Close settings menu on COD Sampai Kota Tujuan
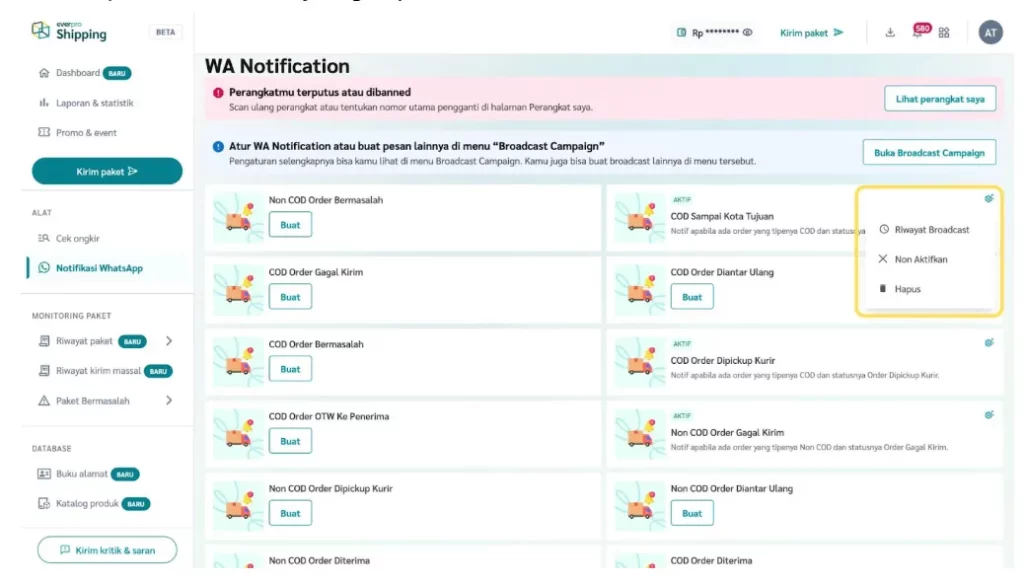 coord(988,199)
